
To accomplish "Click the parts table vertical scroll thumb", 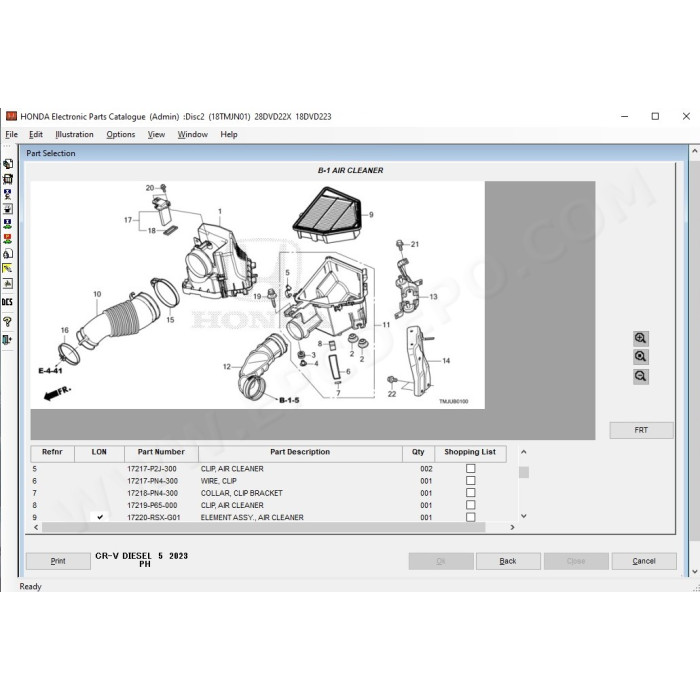I will (x=524, y=472).
